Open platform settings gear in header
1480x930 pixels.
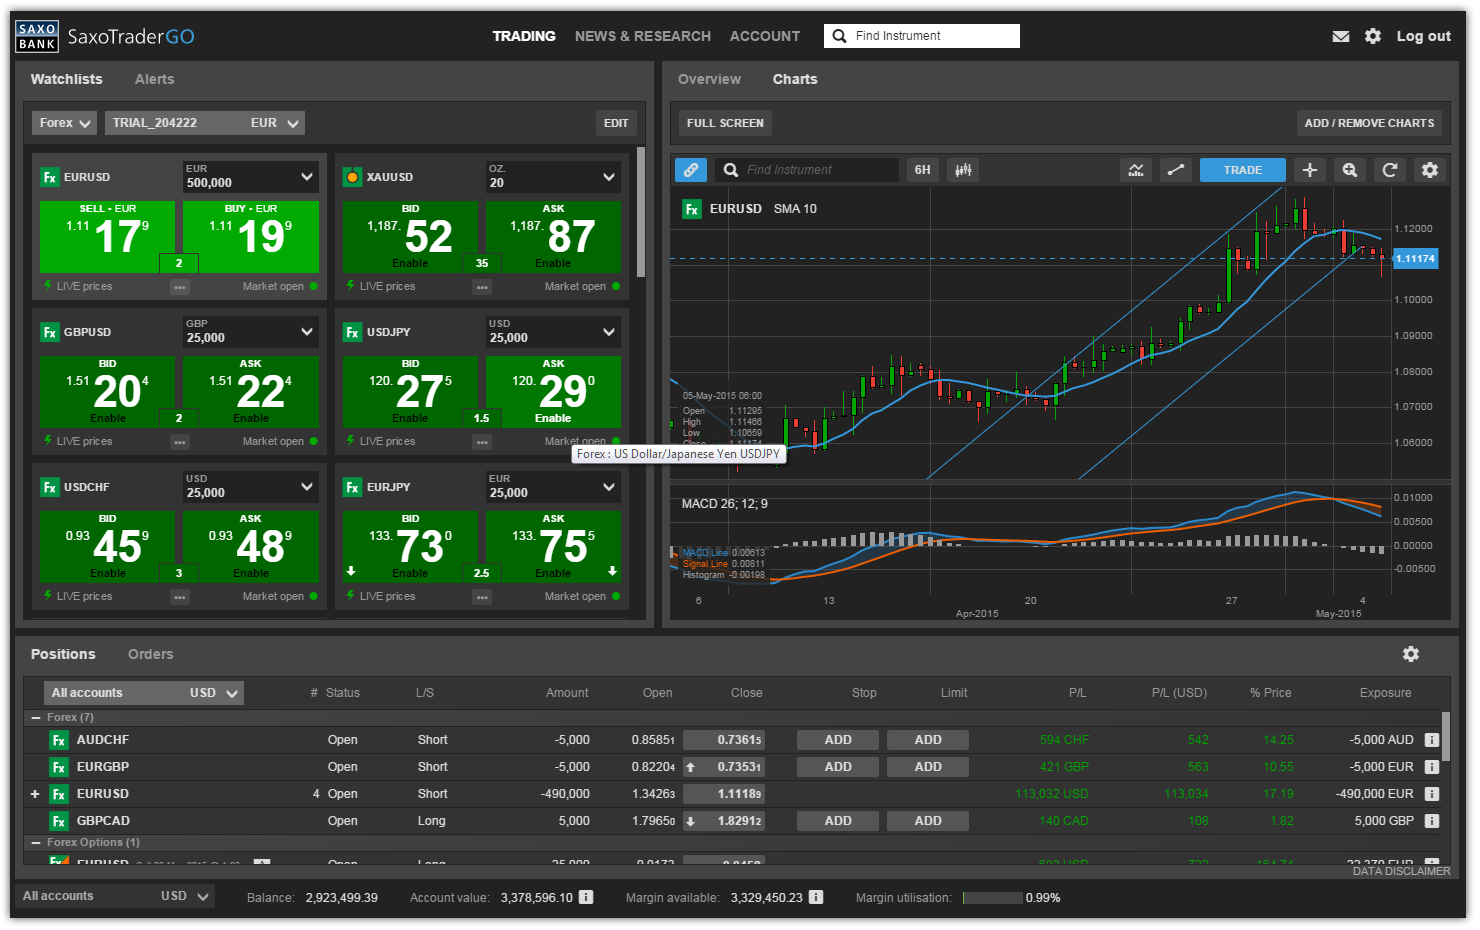click(x=1373, y=36)
